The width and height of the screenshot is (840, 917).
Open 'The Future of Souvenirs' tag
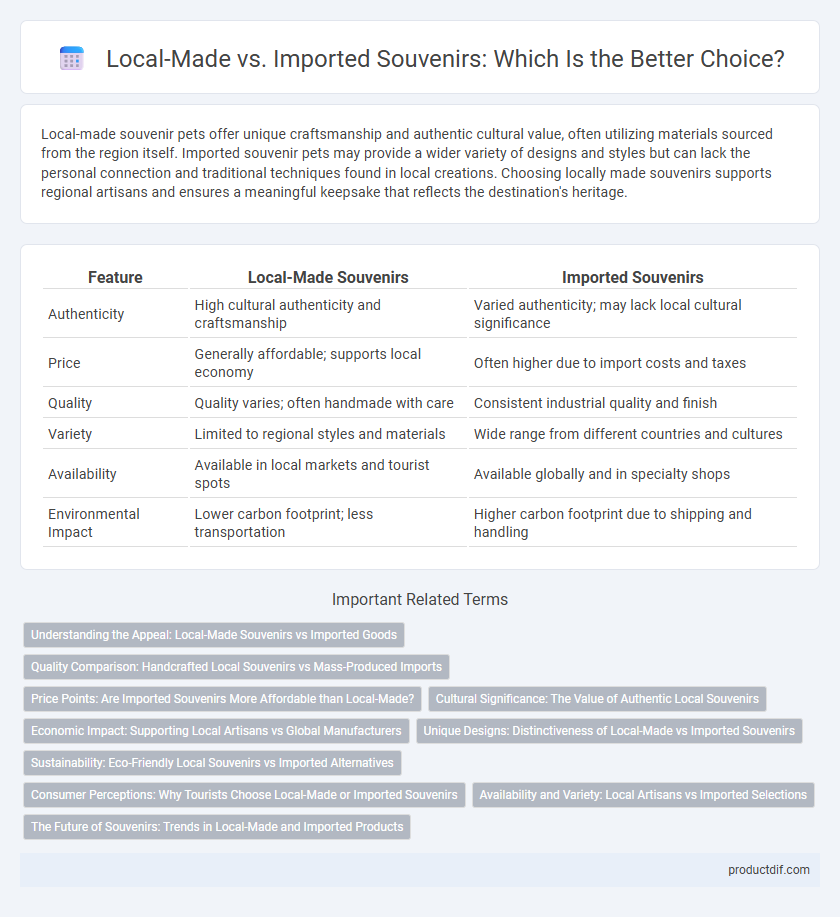[x=217, y=827]
